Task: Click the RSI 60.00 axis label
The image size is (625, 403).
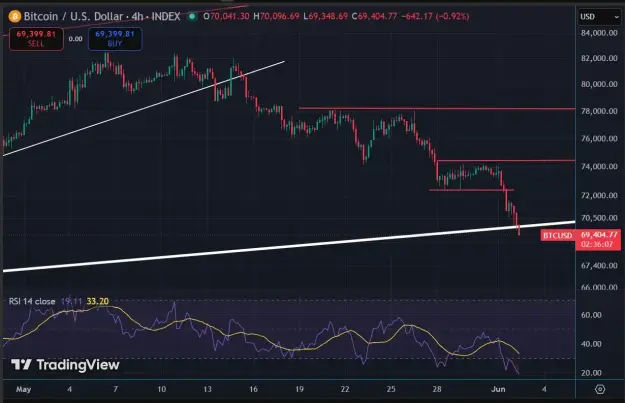Action: [x=591, y=315]
